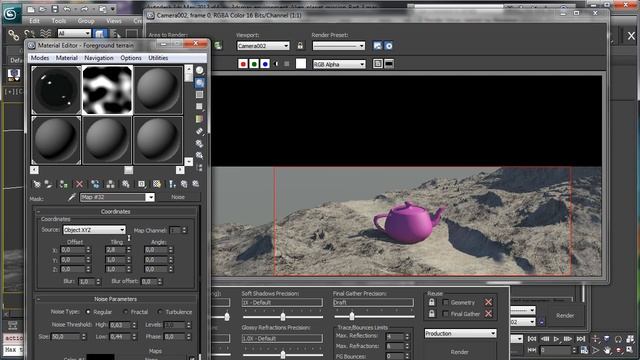Enable the Reuse Geometry checkbox
The height and width of the screenshot is (360, 640).
pyautogui.click(x=446, y=302)
